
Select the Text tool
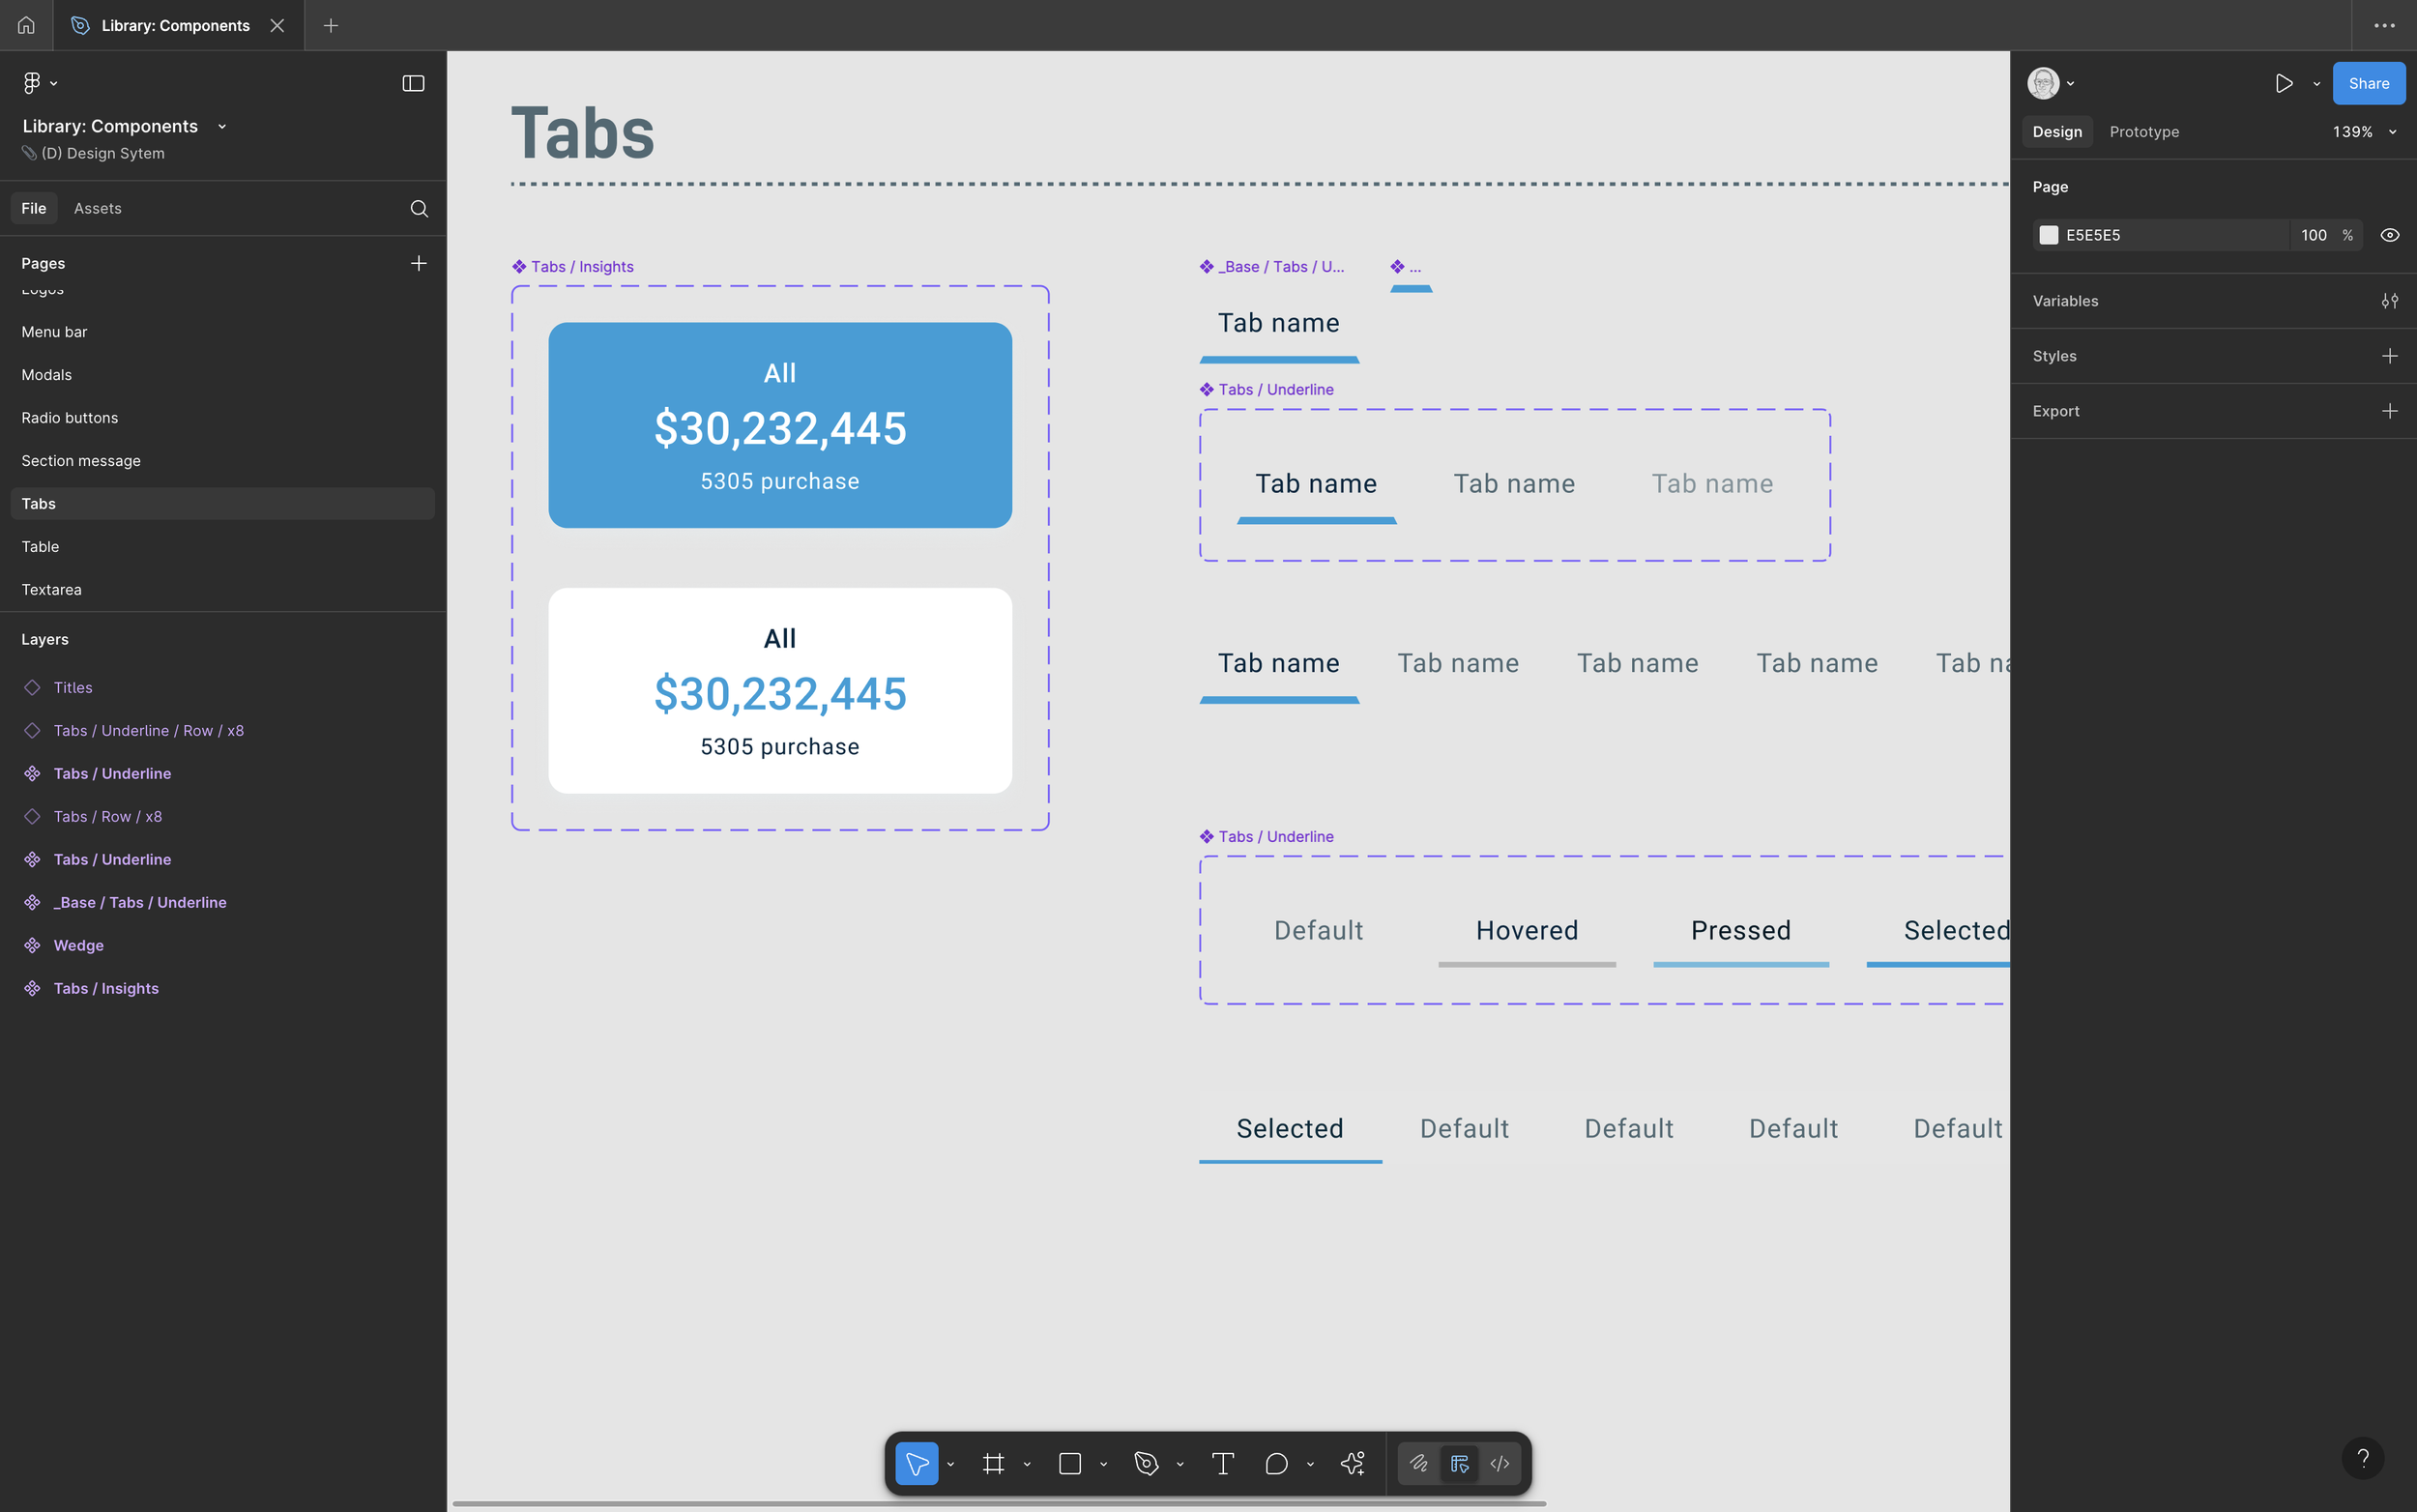point(1222,1463)
